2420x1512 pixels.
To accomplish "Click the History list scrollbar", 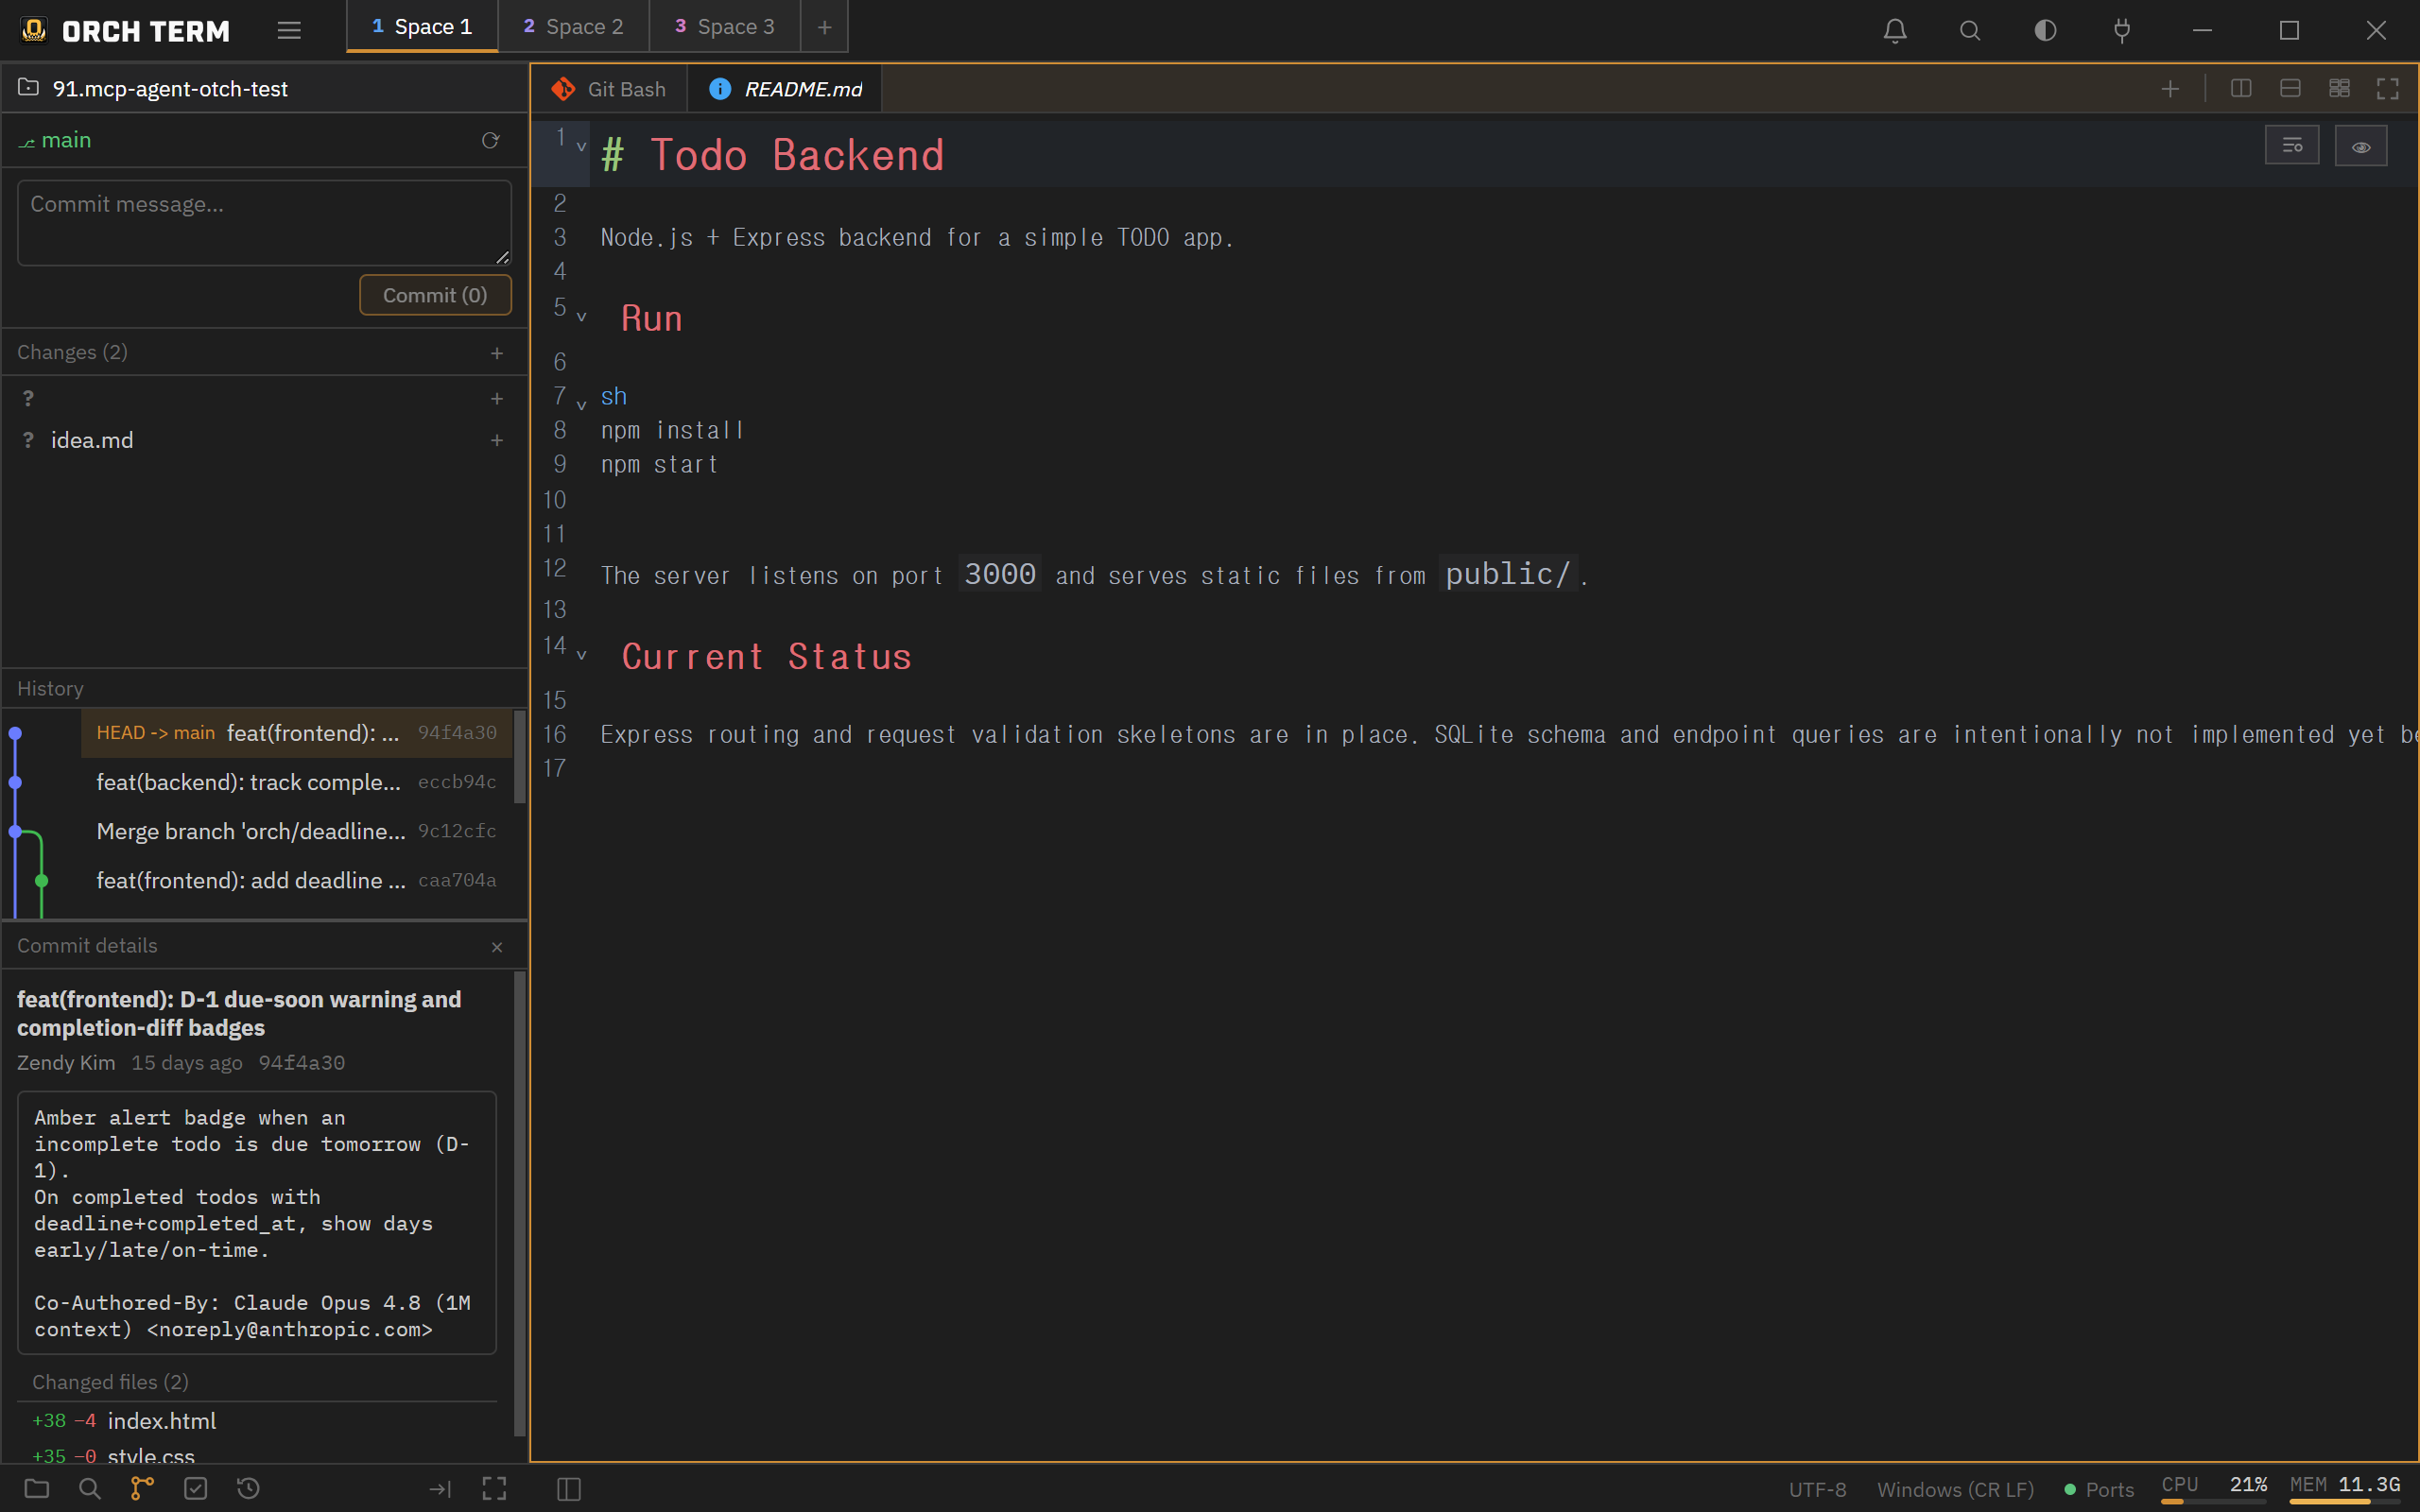I will point(520,757).
